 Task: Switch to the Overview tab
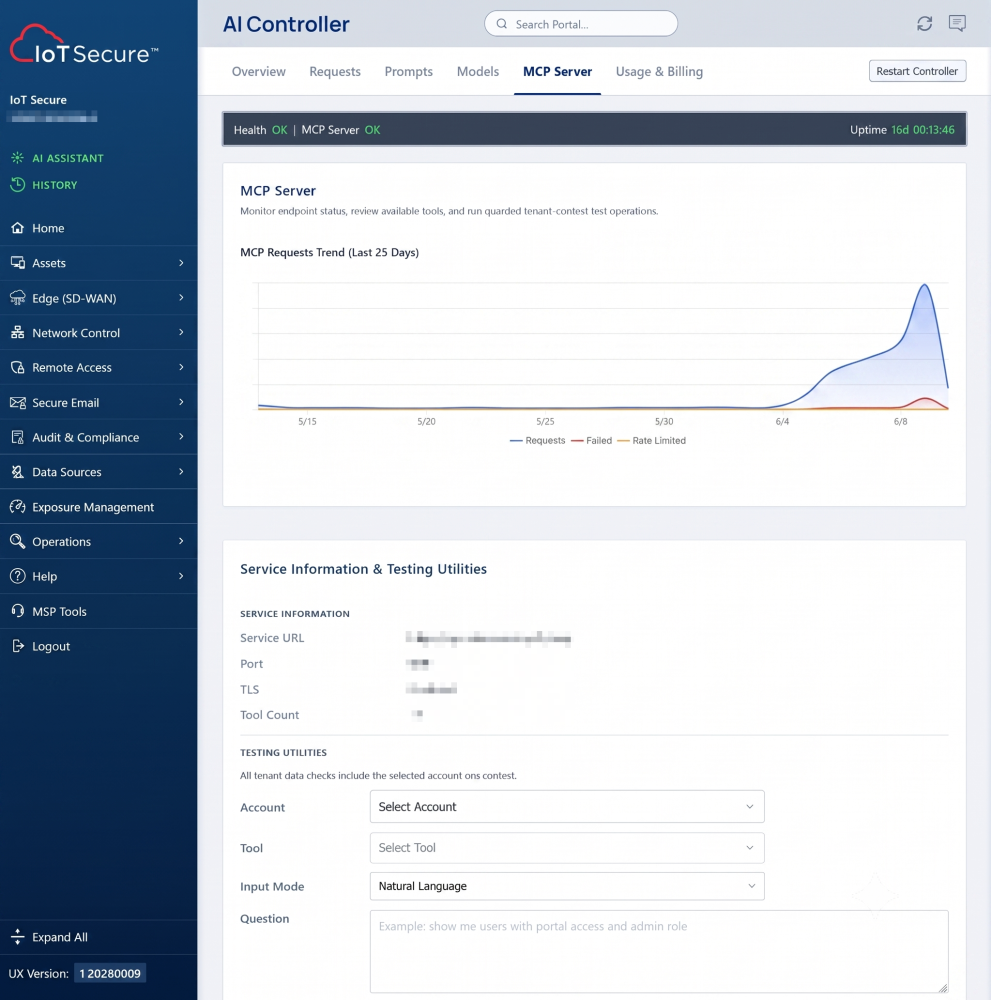[258, 71]
